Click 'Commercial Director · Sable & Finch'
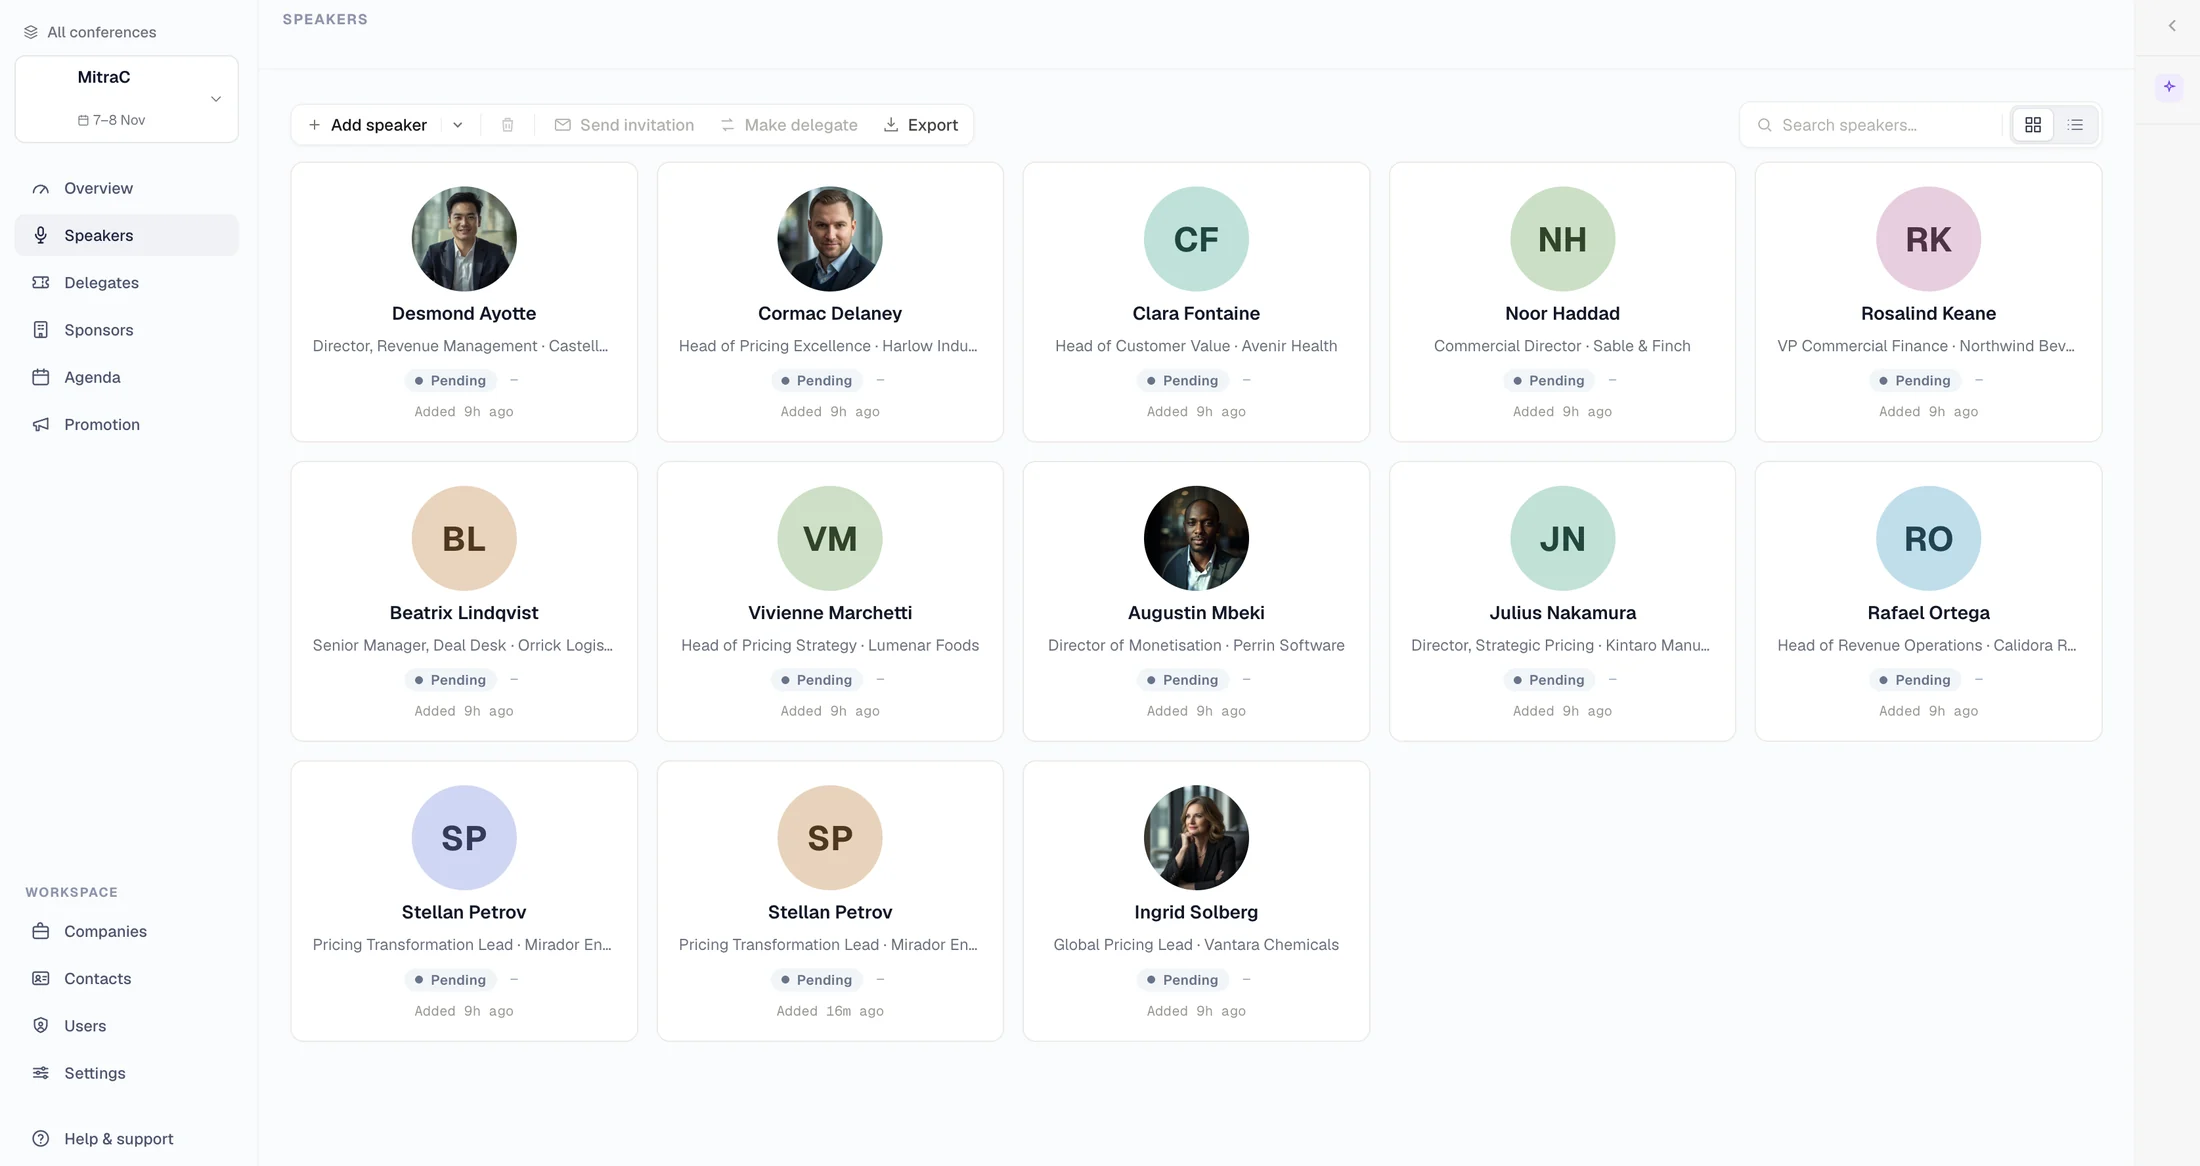Viewport: 2200px width, 1166px height. [x=1562, y=346]
